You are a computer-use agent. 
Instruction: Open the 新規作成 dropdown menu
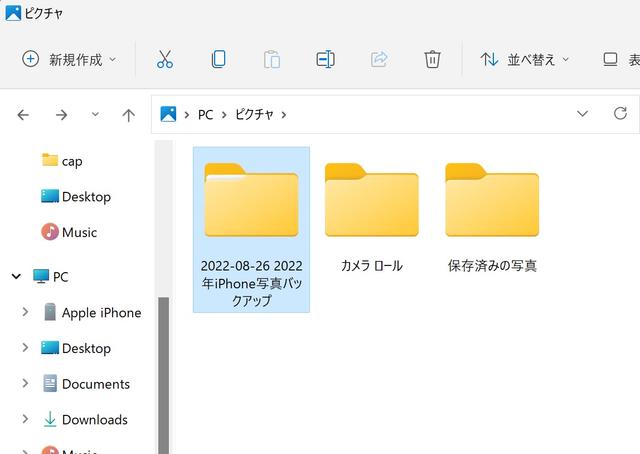[69, 60]
